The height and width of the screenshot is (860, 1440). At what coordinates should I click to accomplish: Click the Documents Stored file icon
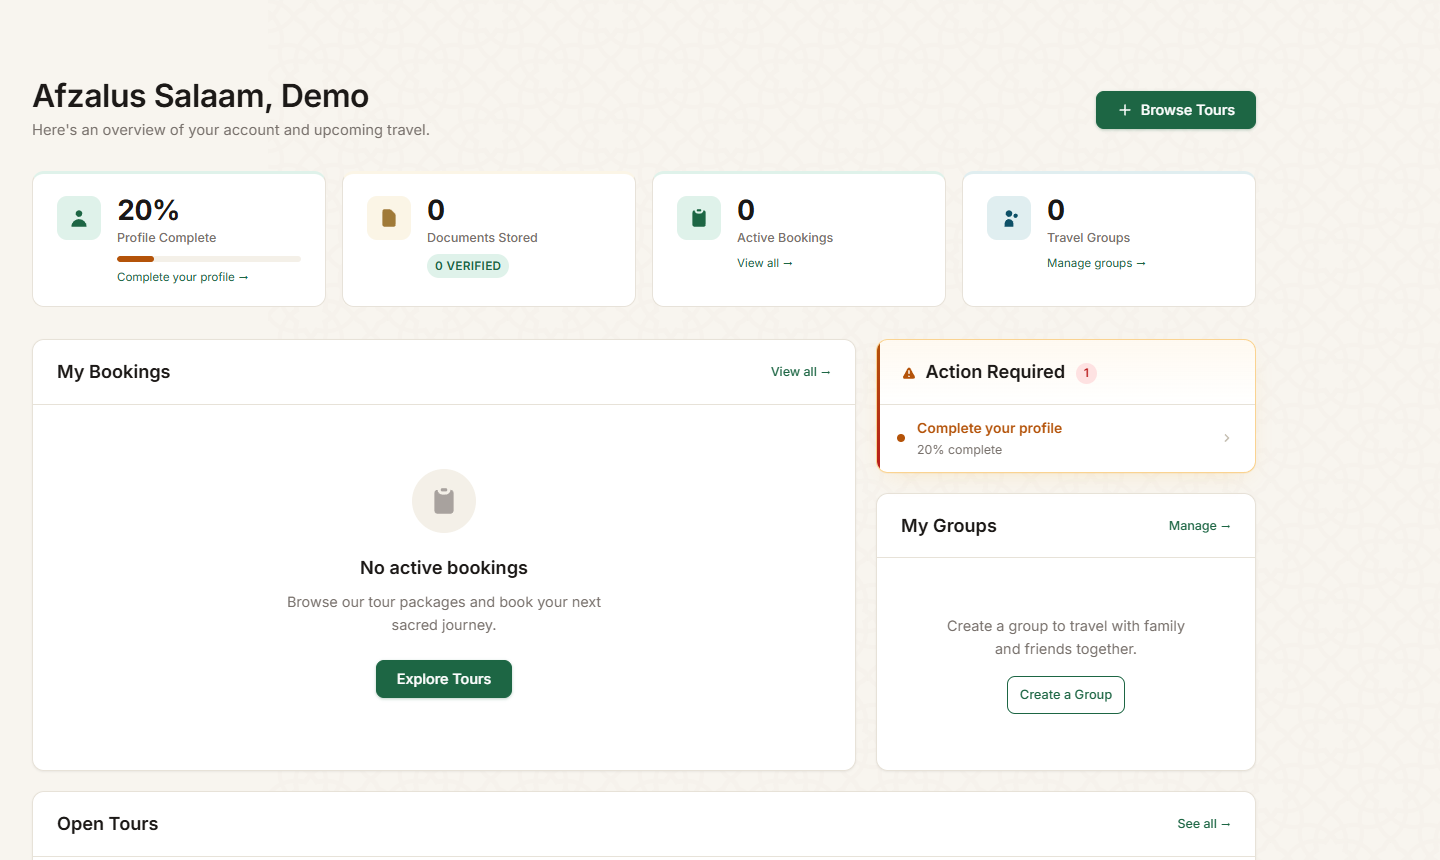pos(389,218)
